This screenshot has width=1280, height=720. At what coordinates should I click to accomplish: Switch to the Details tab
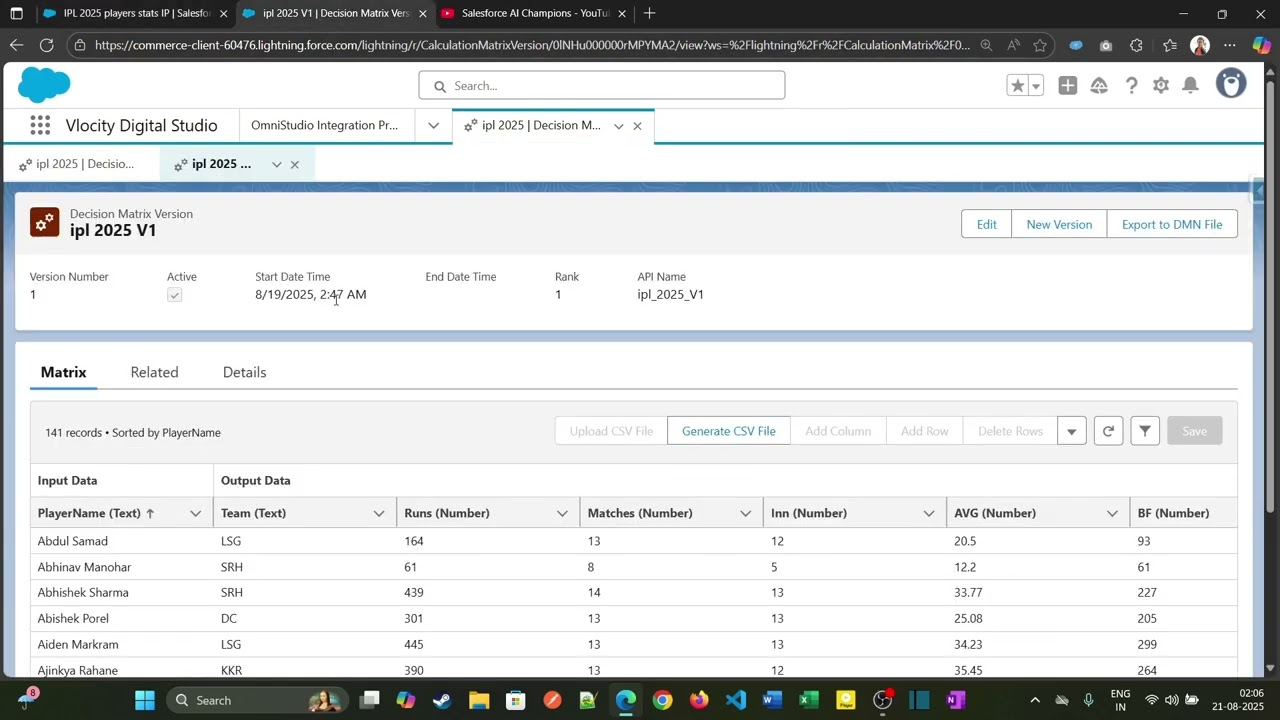point(244,372)
